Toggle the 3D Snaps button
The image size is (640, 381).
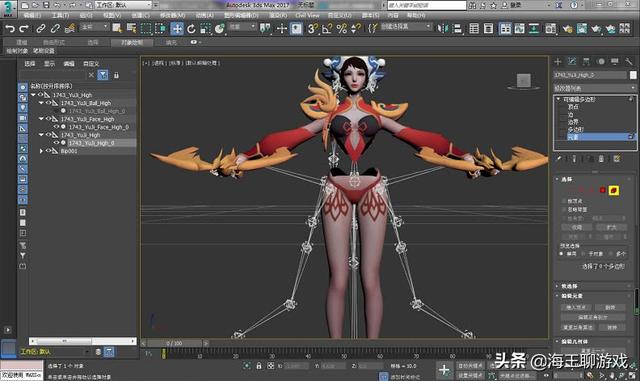[313, 29]
